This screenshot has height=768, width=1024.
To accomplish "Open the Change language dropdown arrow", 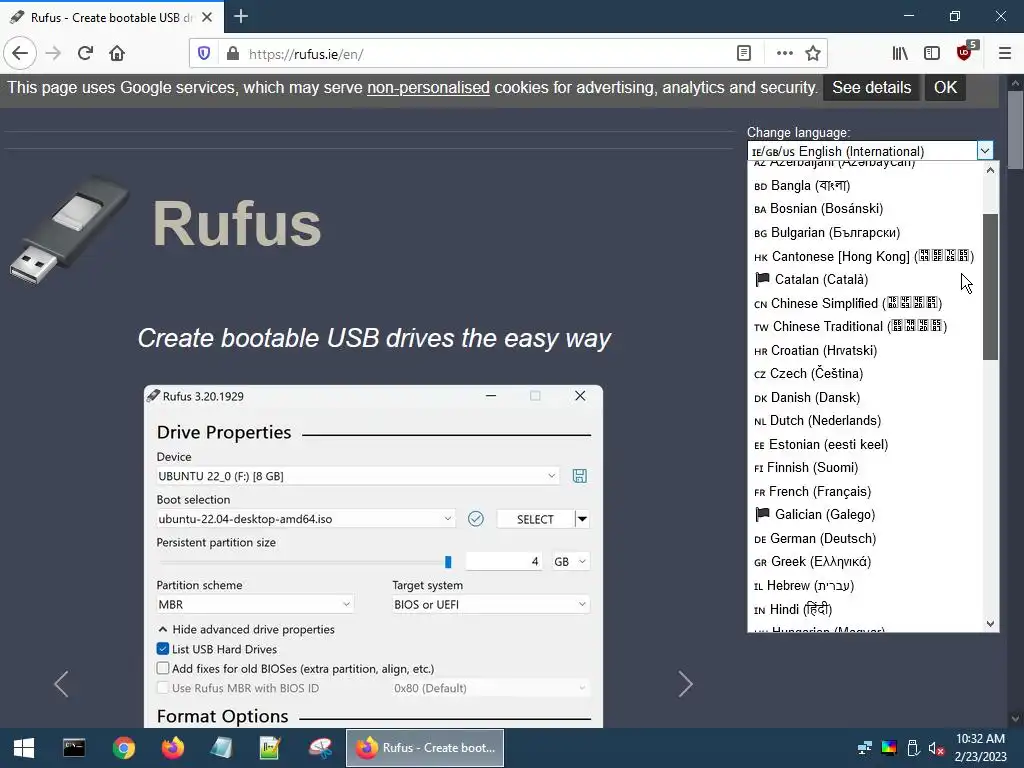I will pos(985,151).
